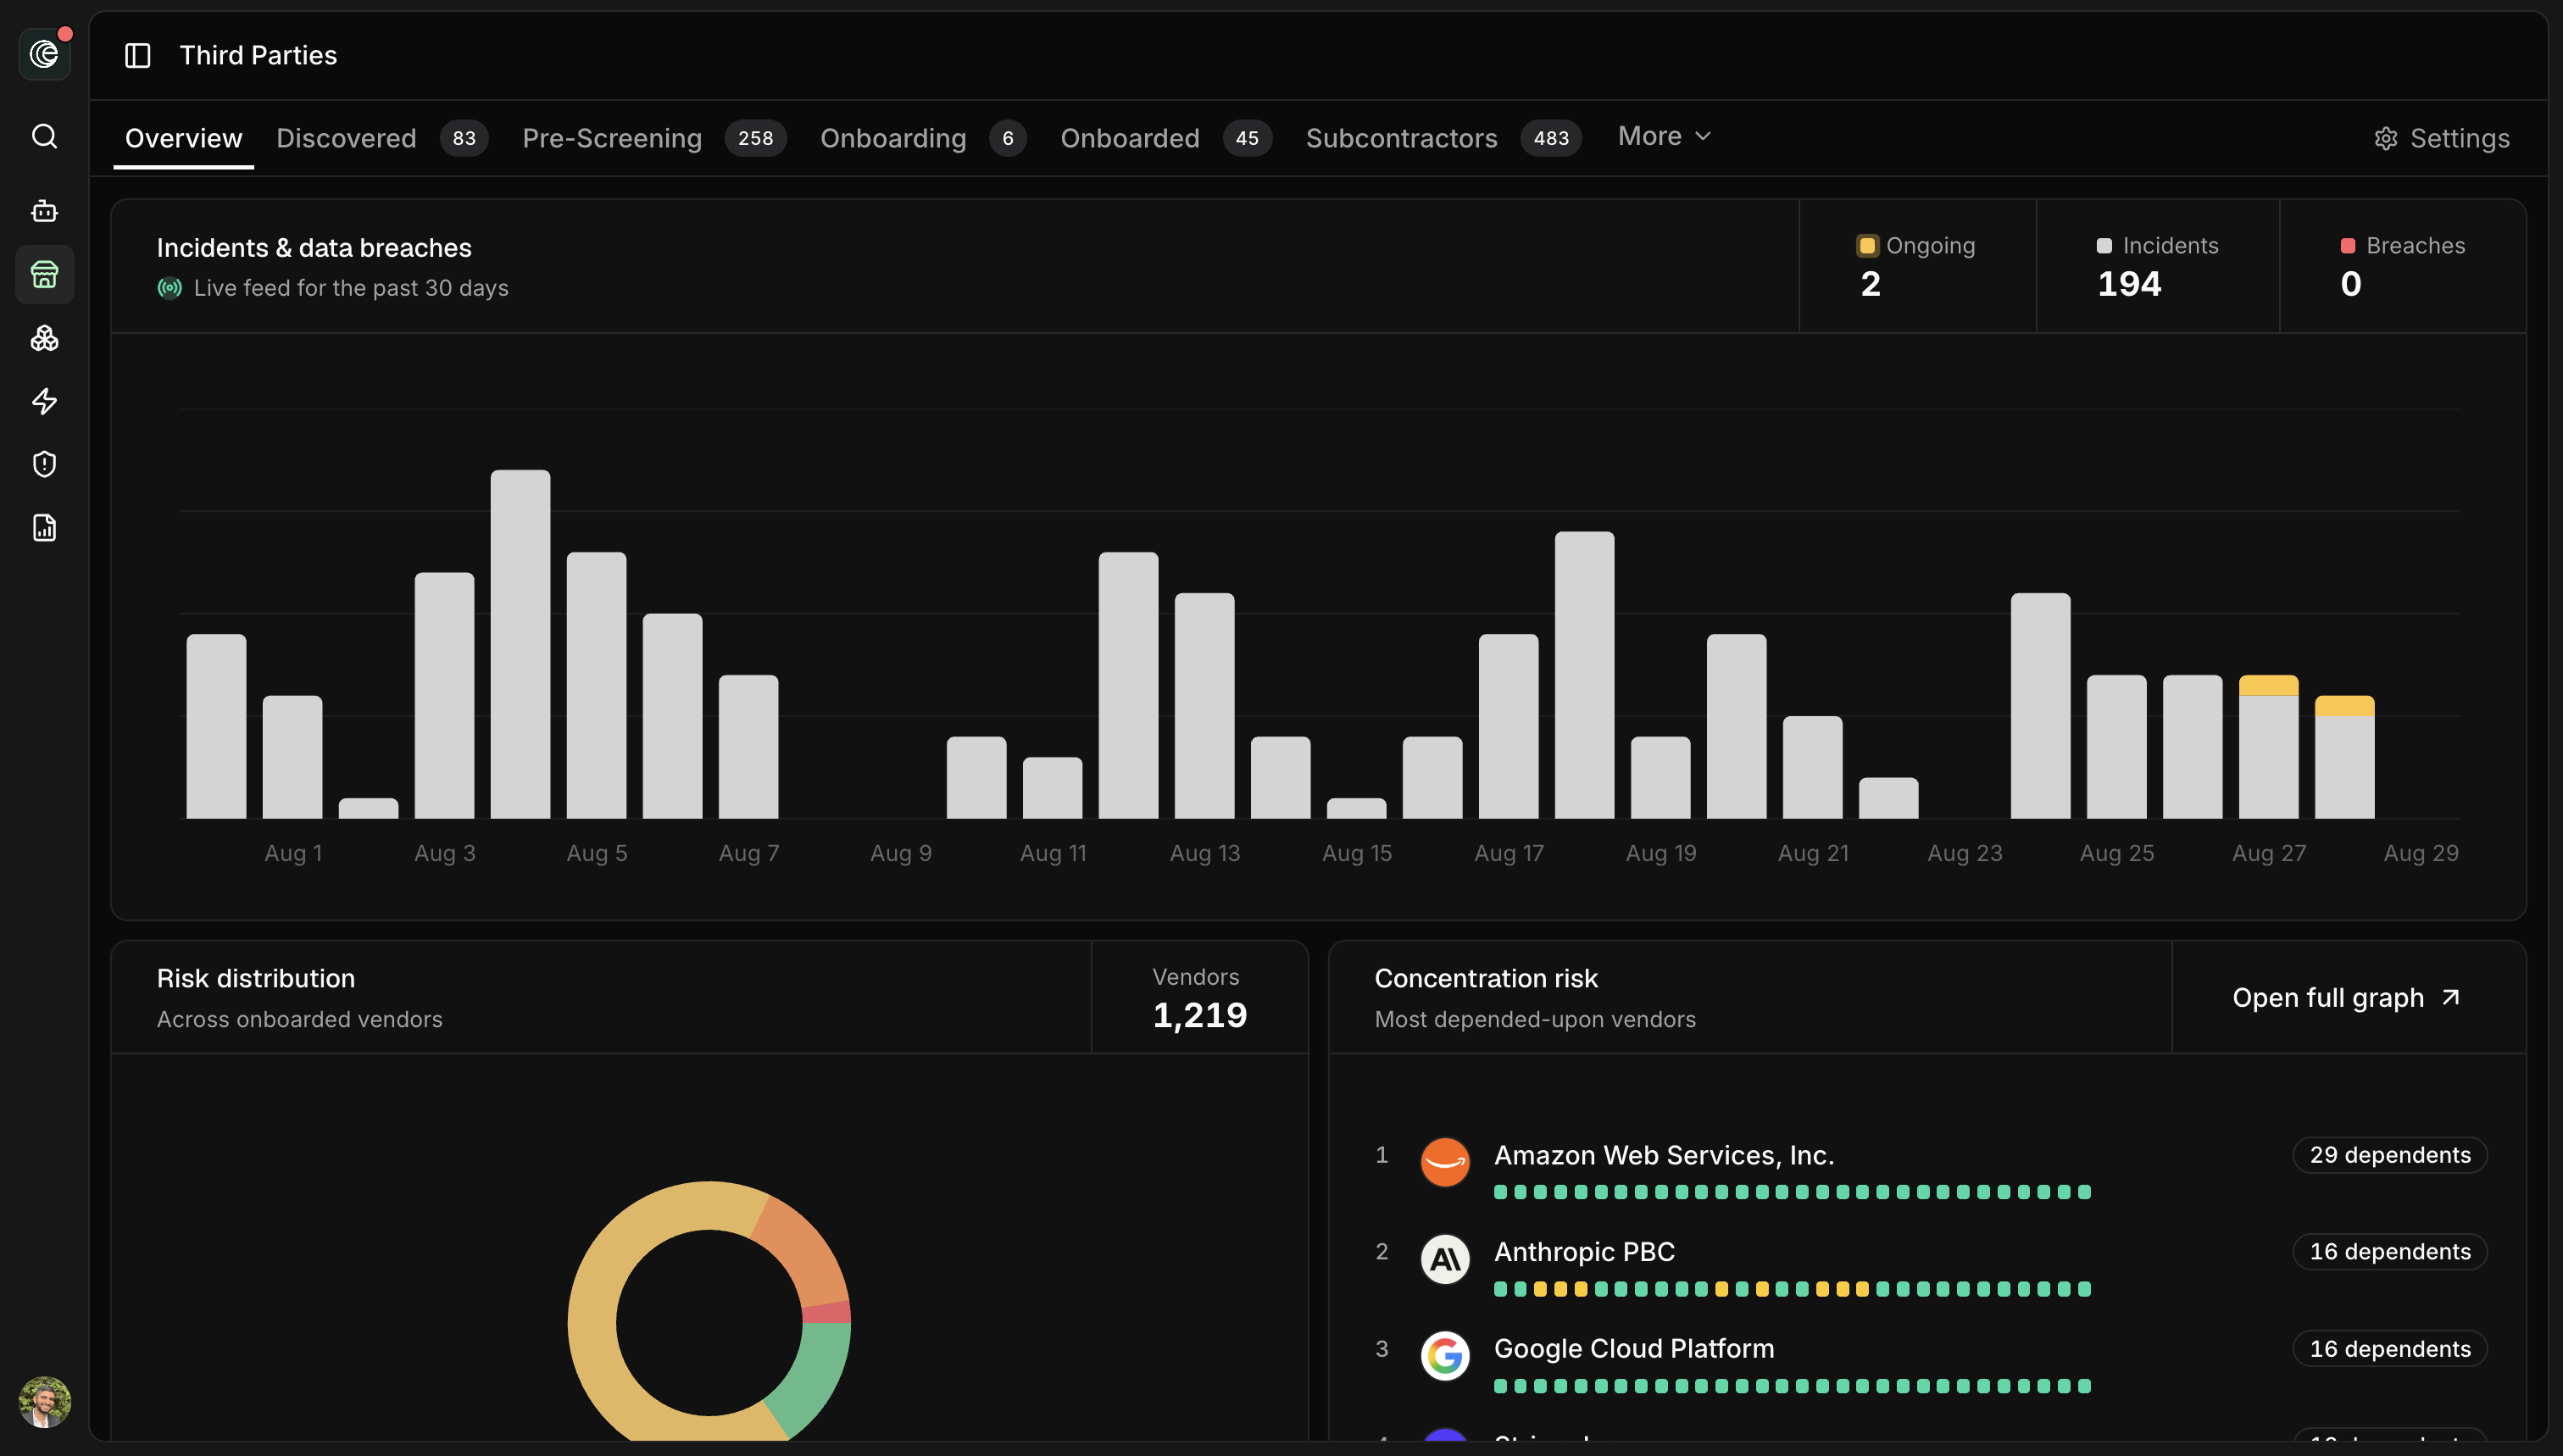Click the small red segment of the risk donut
The height and width of the screenshot is (1456, 2563).
tap(828, 1313)
